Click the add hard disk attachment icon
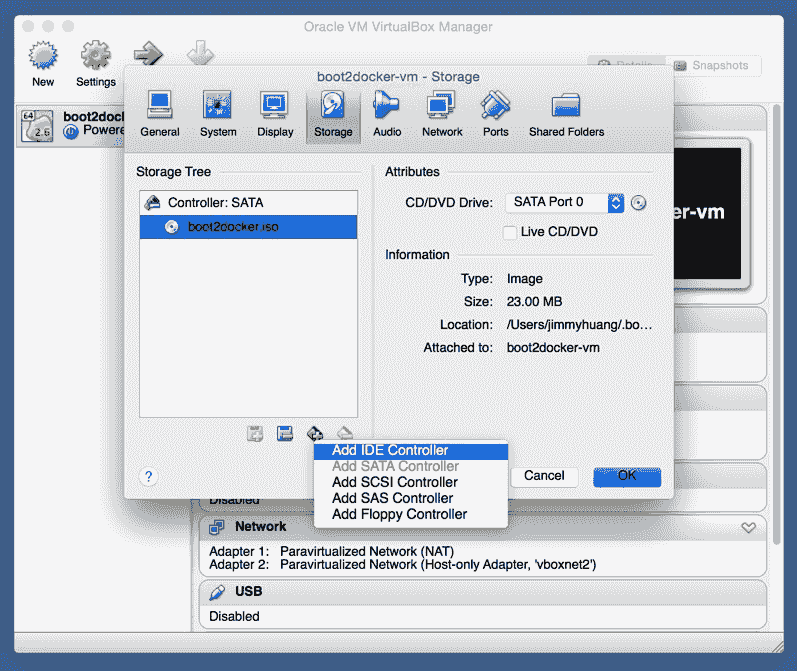 [x=285, y=434]
